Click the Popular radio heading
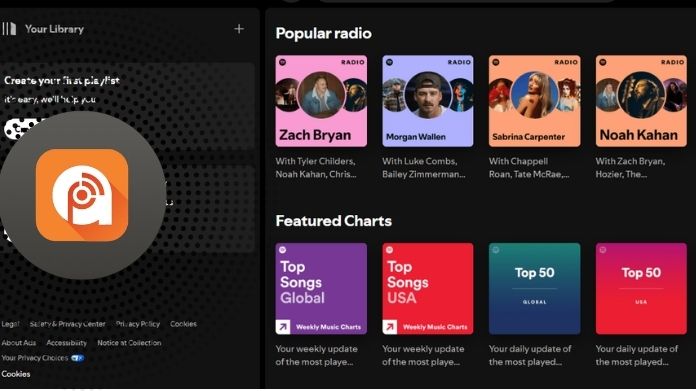 click(x=324, y=34)
